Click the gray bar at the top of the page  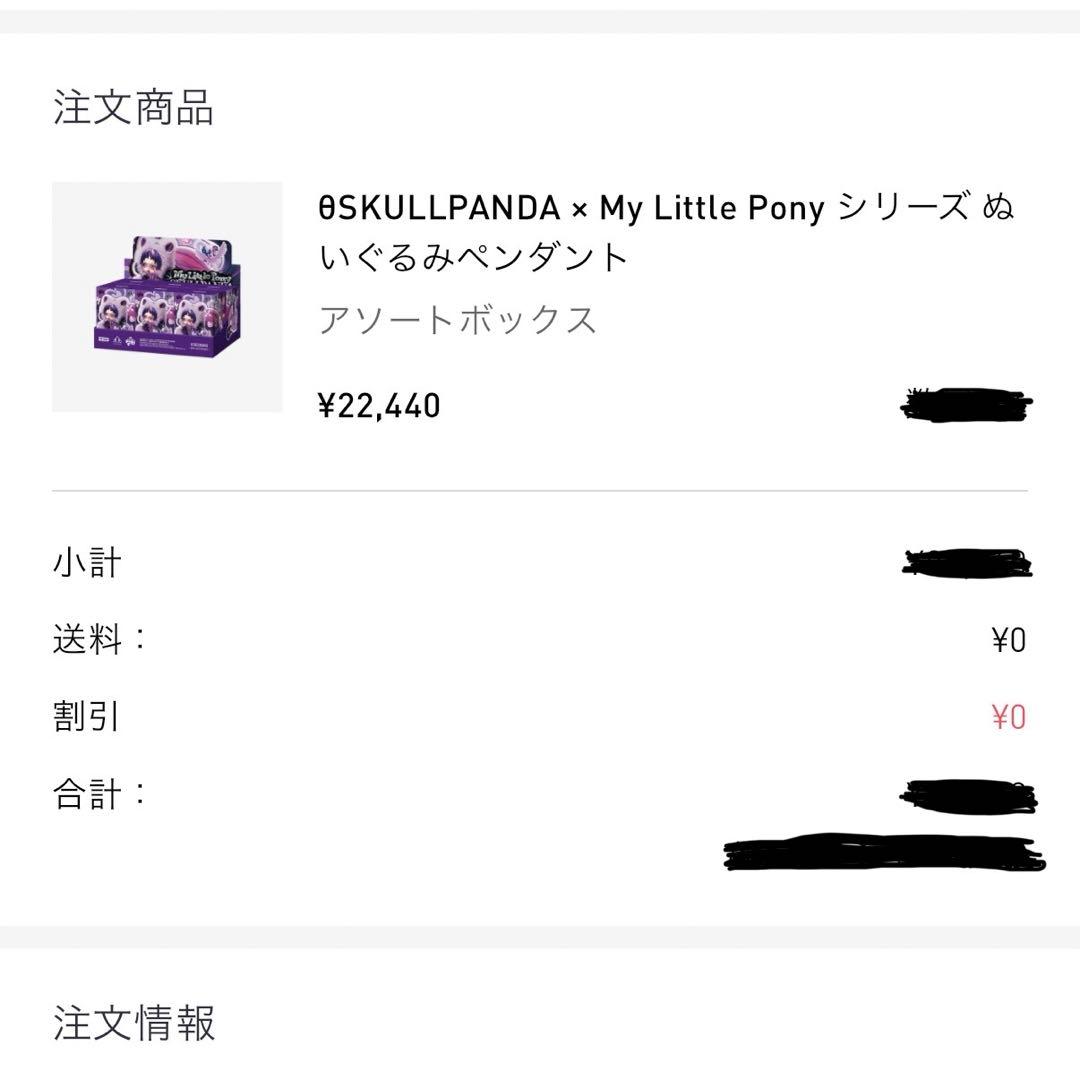point(540,21)
